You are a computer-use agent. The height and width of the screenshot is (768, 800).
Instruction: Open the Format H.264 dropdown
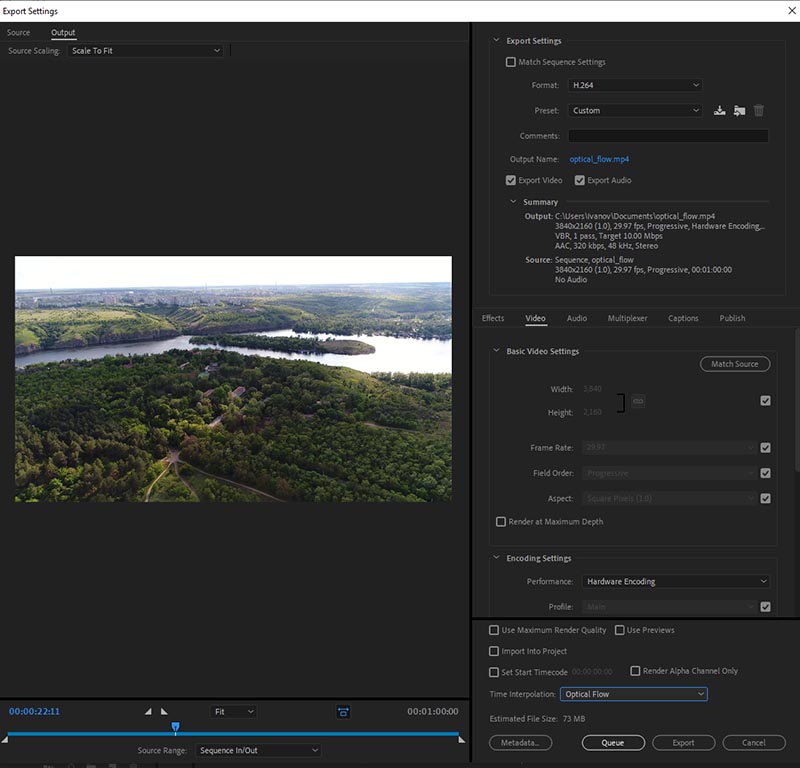click(x=635, y=85)
